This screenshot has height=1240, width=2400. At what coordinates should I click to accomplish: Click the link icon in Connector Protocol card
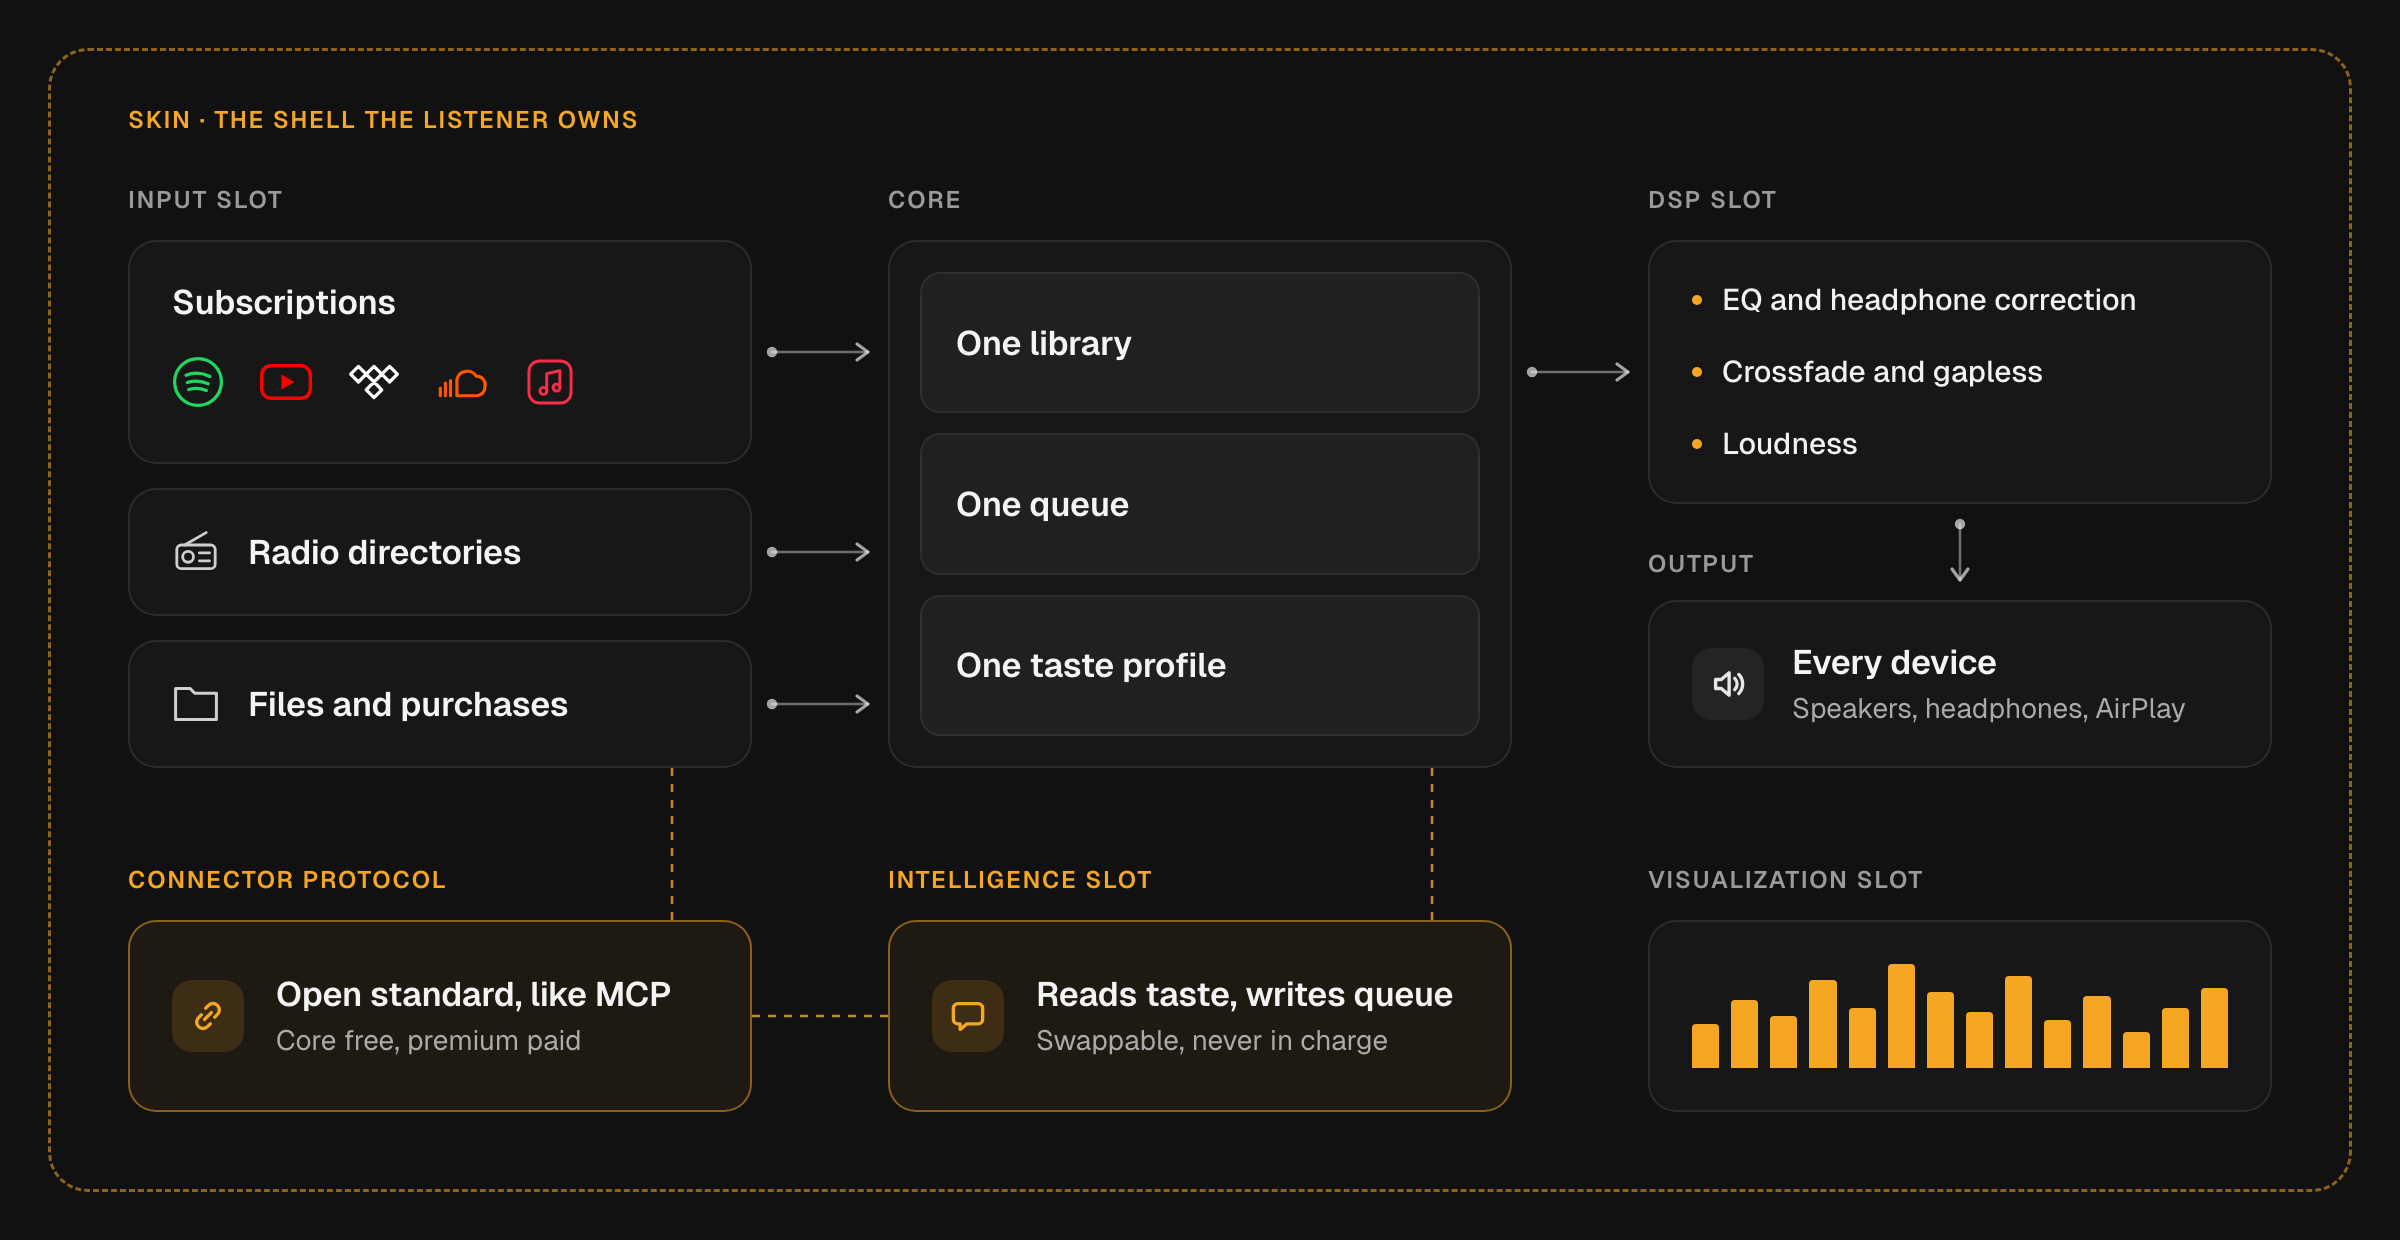[x=208, y=1016]
